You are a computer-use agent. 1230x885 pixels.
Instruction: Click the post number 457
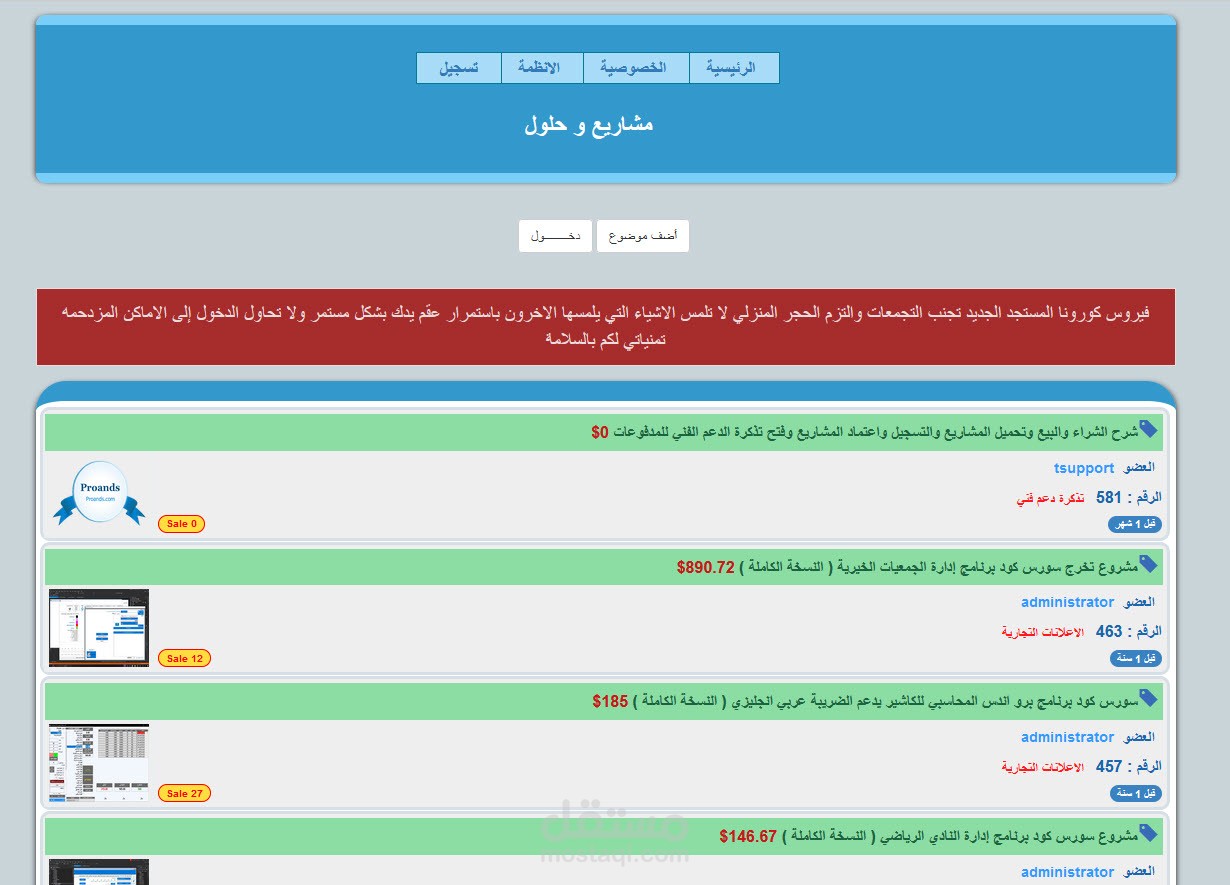pos(1109,767)
